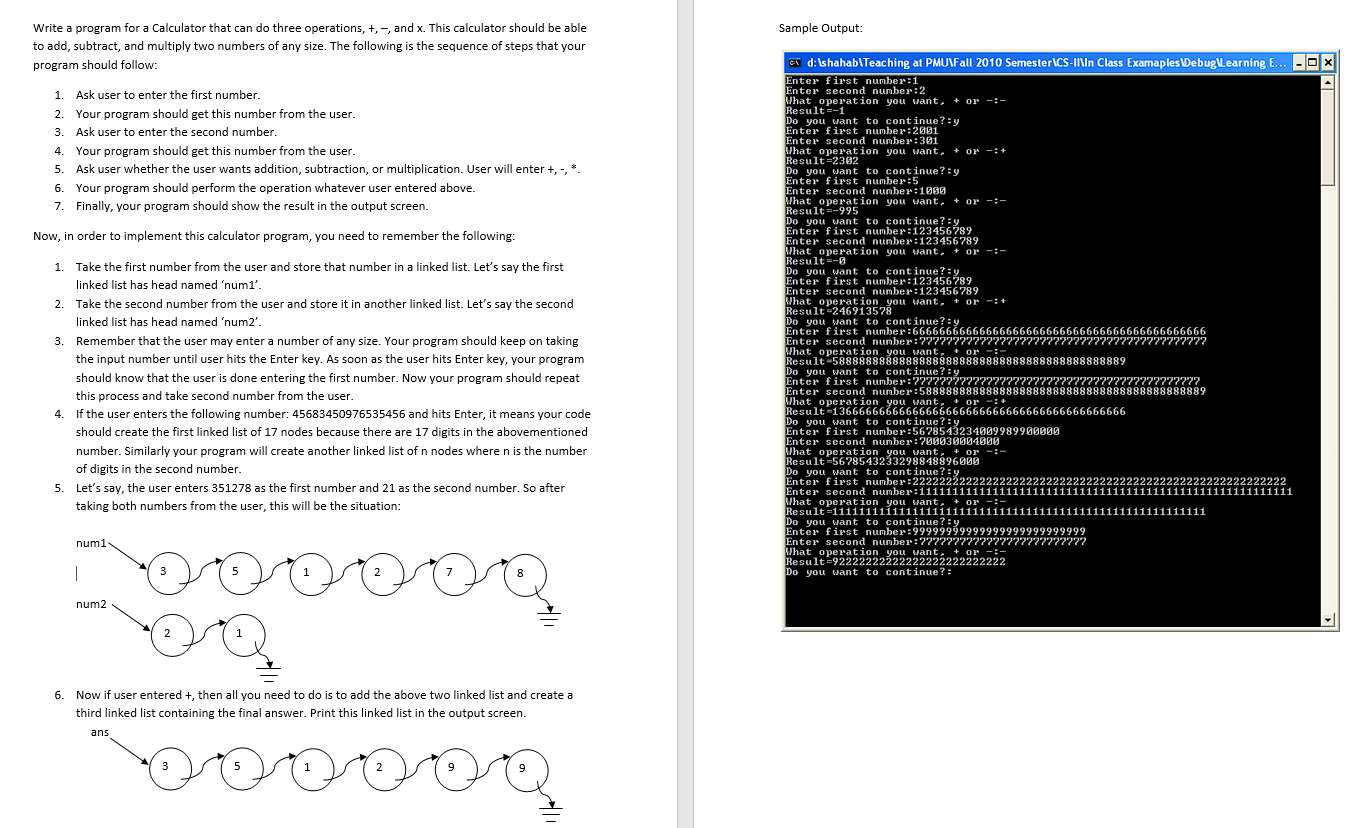Click step 5 text about entering +, -, *
The height and width of the screenshot is (828, 1360).
[328, 169]
